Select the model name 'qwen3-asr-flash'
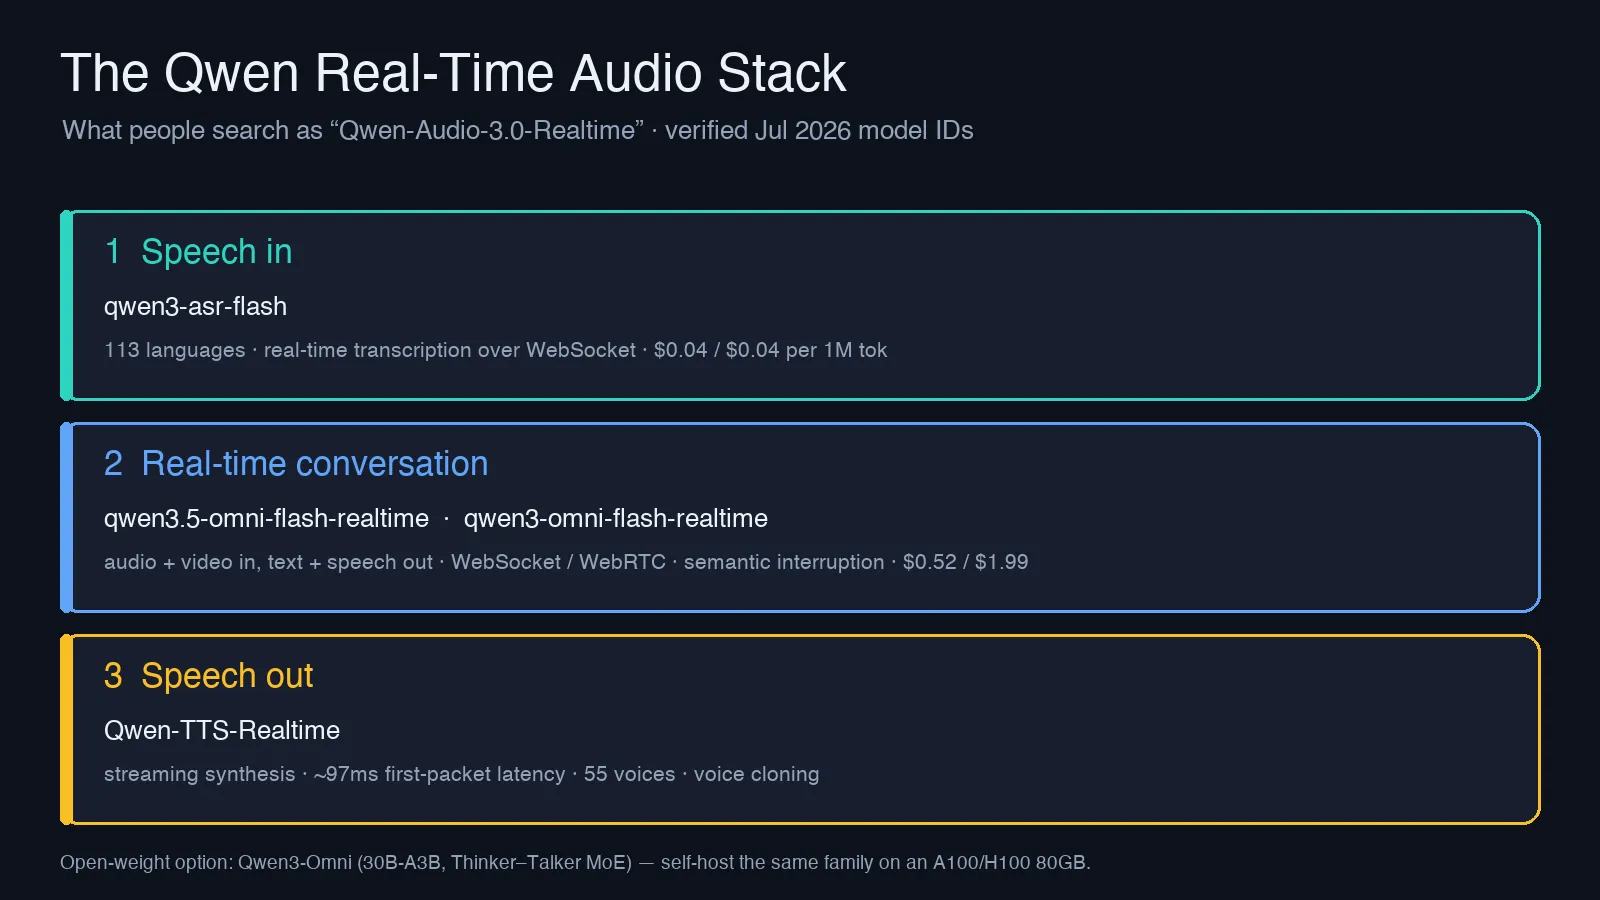This screenshot has height=900, width=1600. 195,306
